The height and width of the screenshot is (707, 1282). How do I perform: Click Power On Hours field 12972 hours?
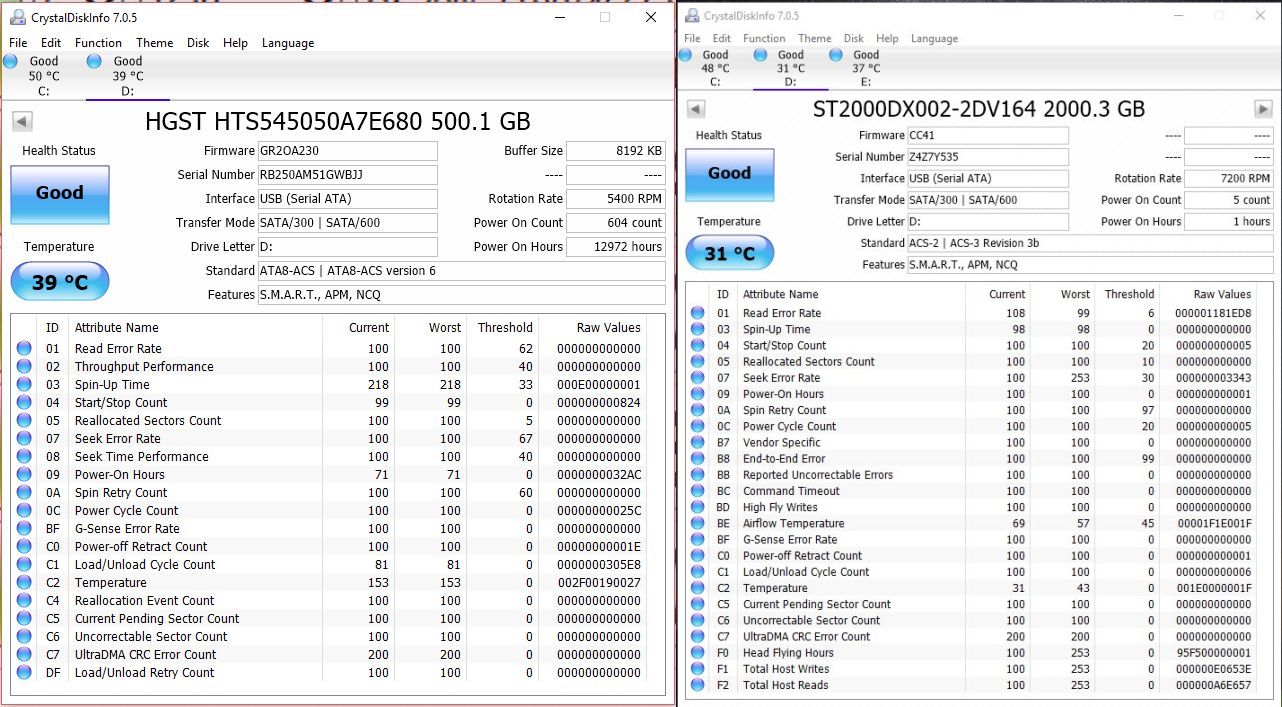[x=616, y=247]
